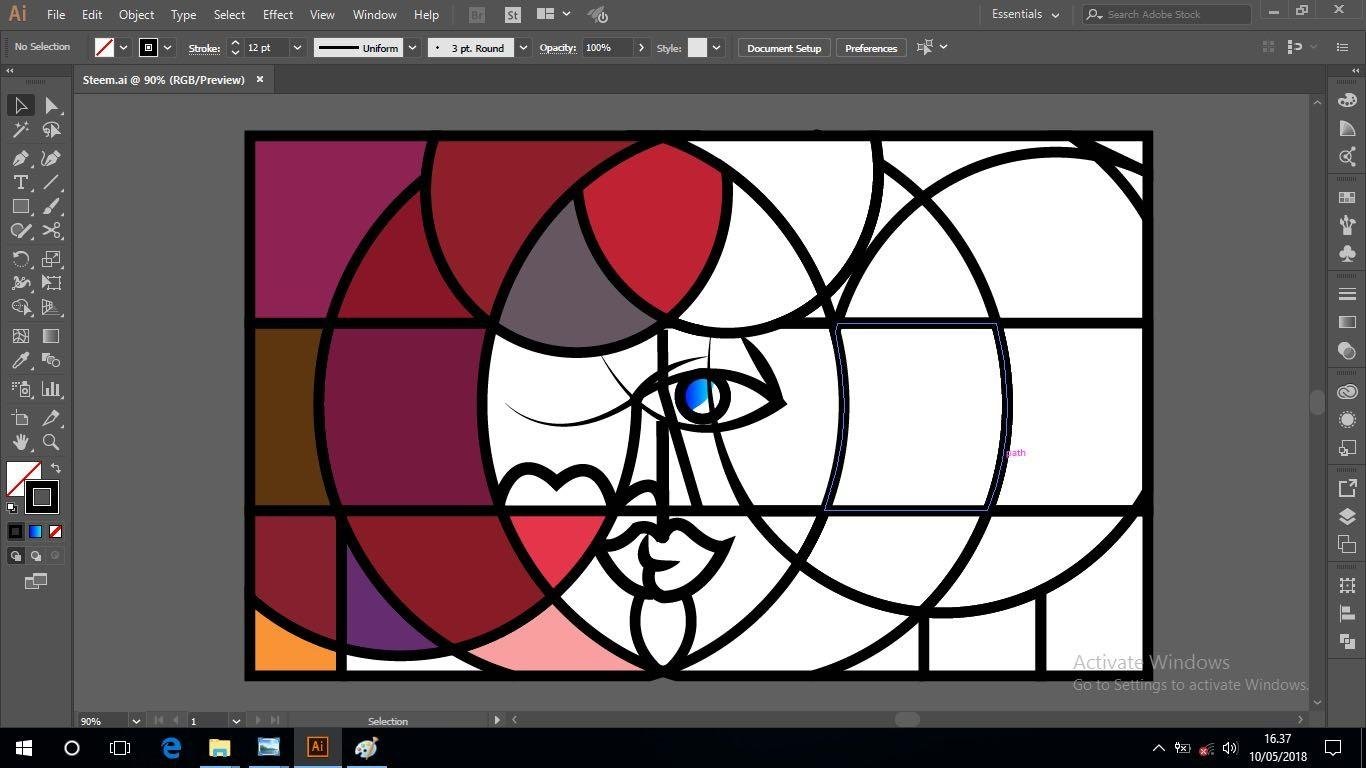This screenshot has width=1366, height=768.
Task: Activate the Shape Builder tool
Action: click(20, 307)
